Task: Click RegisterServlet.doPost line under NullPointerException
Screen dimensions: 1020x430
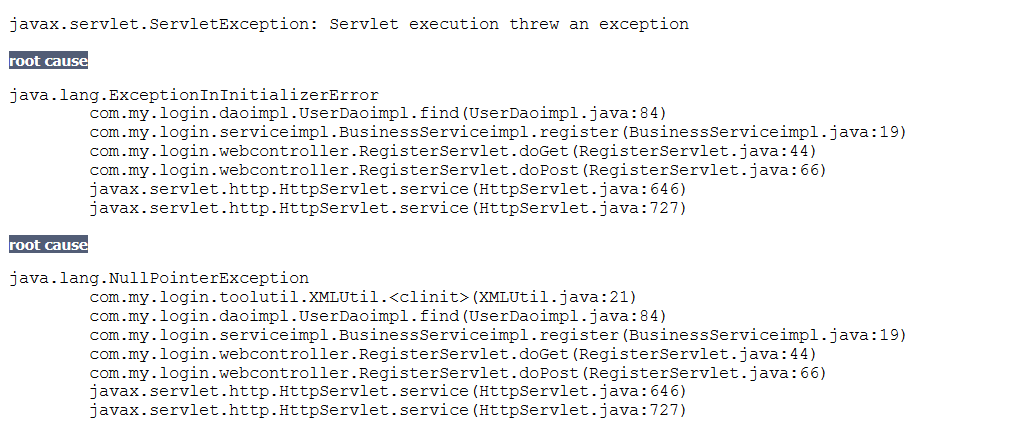Action: 458,373
